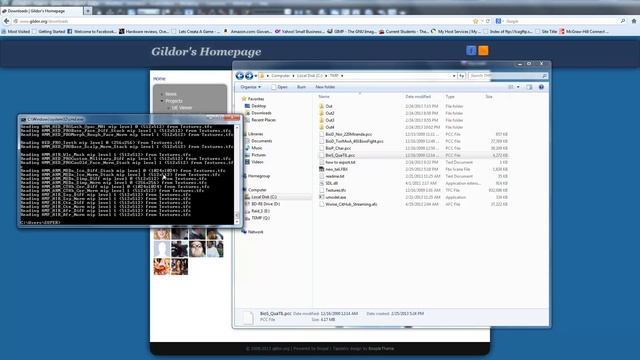This screenshot has height=360, width=640.
Task: Select the SDL.dll file icon
Action: click(321, 183)
